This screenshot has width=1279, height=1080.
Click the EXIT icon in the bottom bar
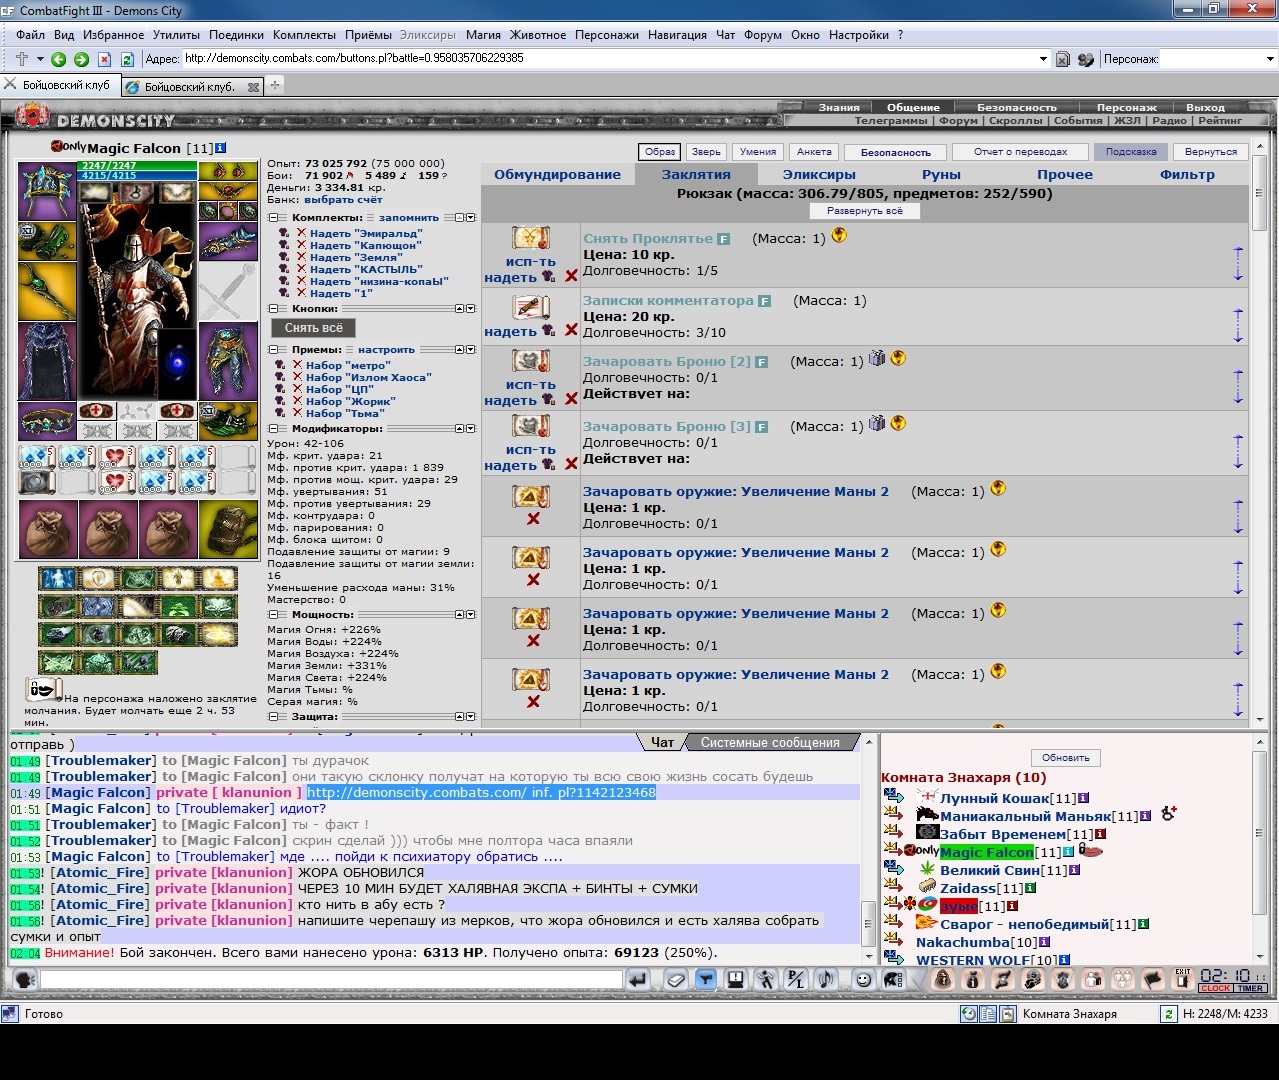(1183, 979)
